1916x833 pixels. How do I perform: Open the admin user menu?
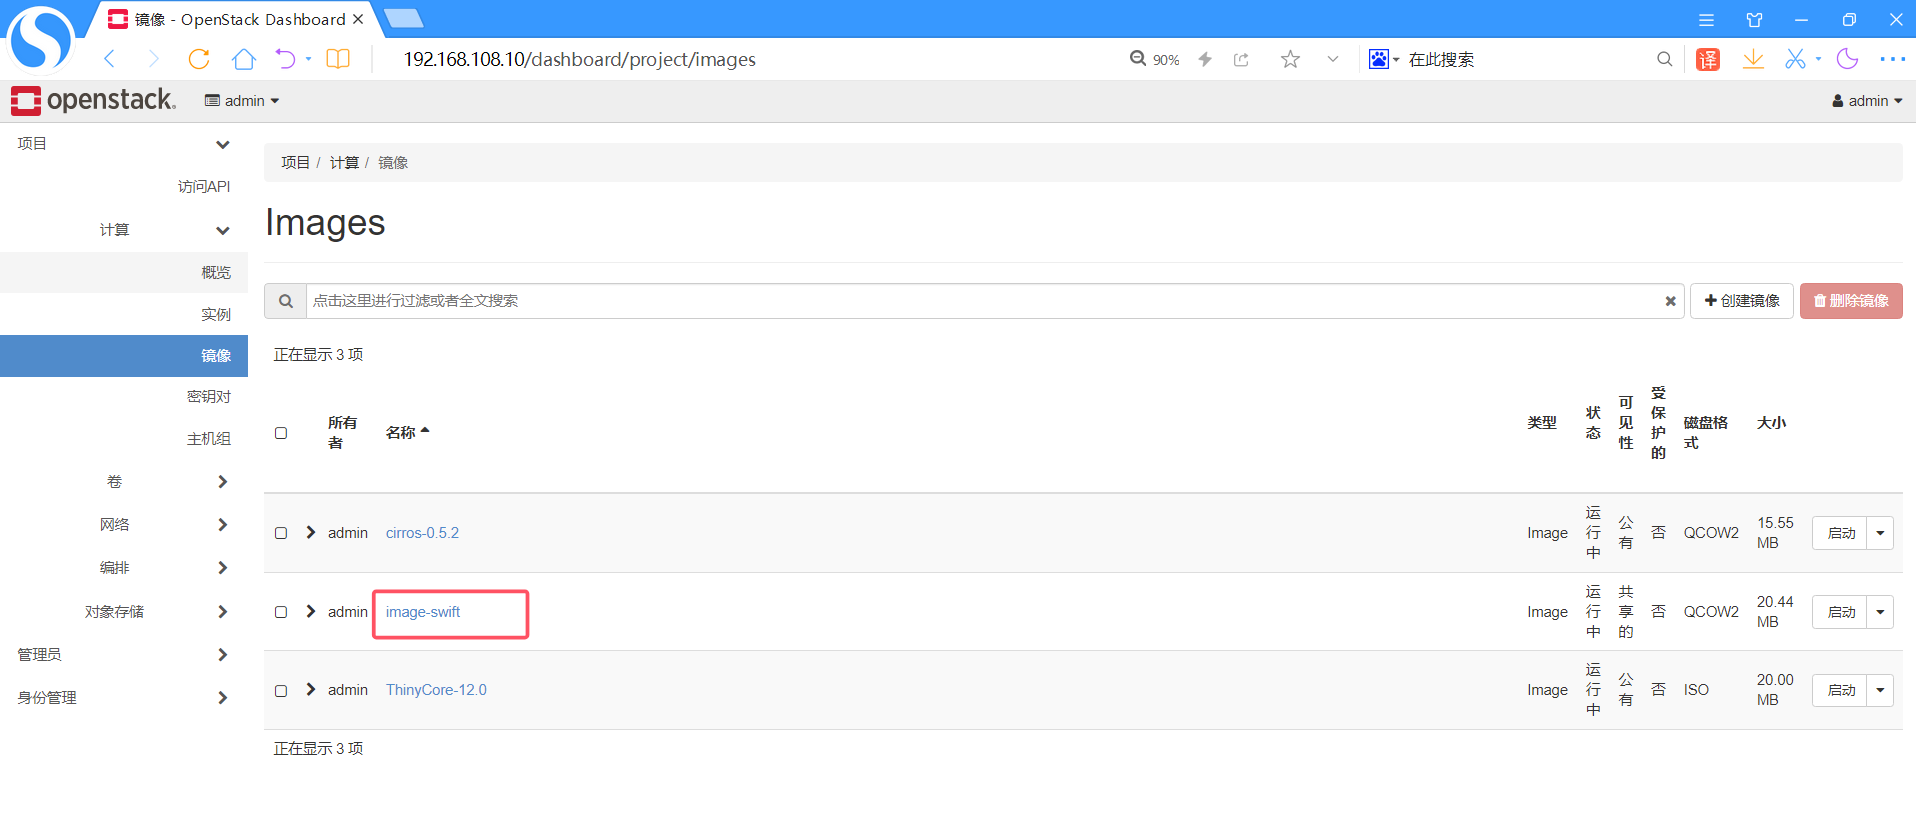[1867, 101]
